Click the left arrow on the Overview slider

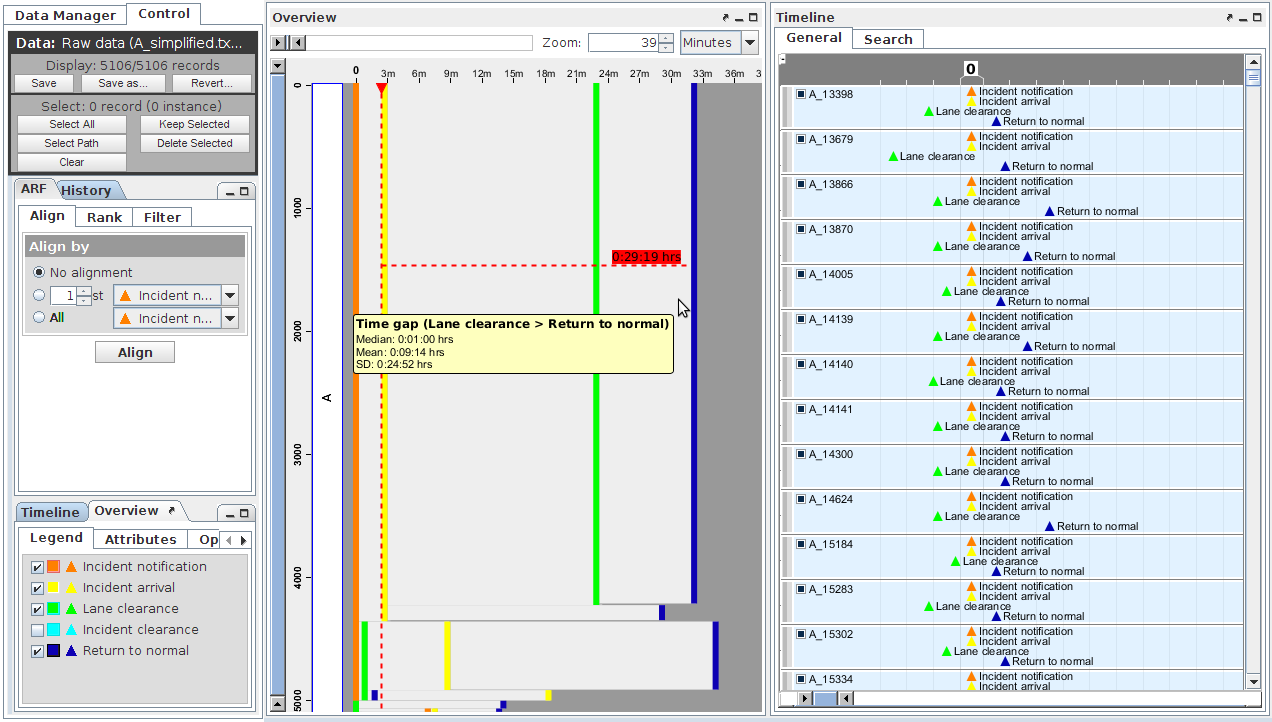pyautogui.click(x=297, y=43)
